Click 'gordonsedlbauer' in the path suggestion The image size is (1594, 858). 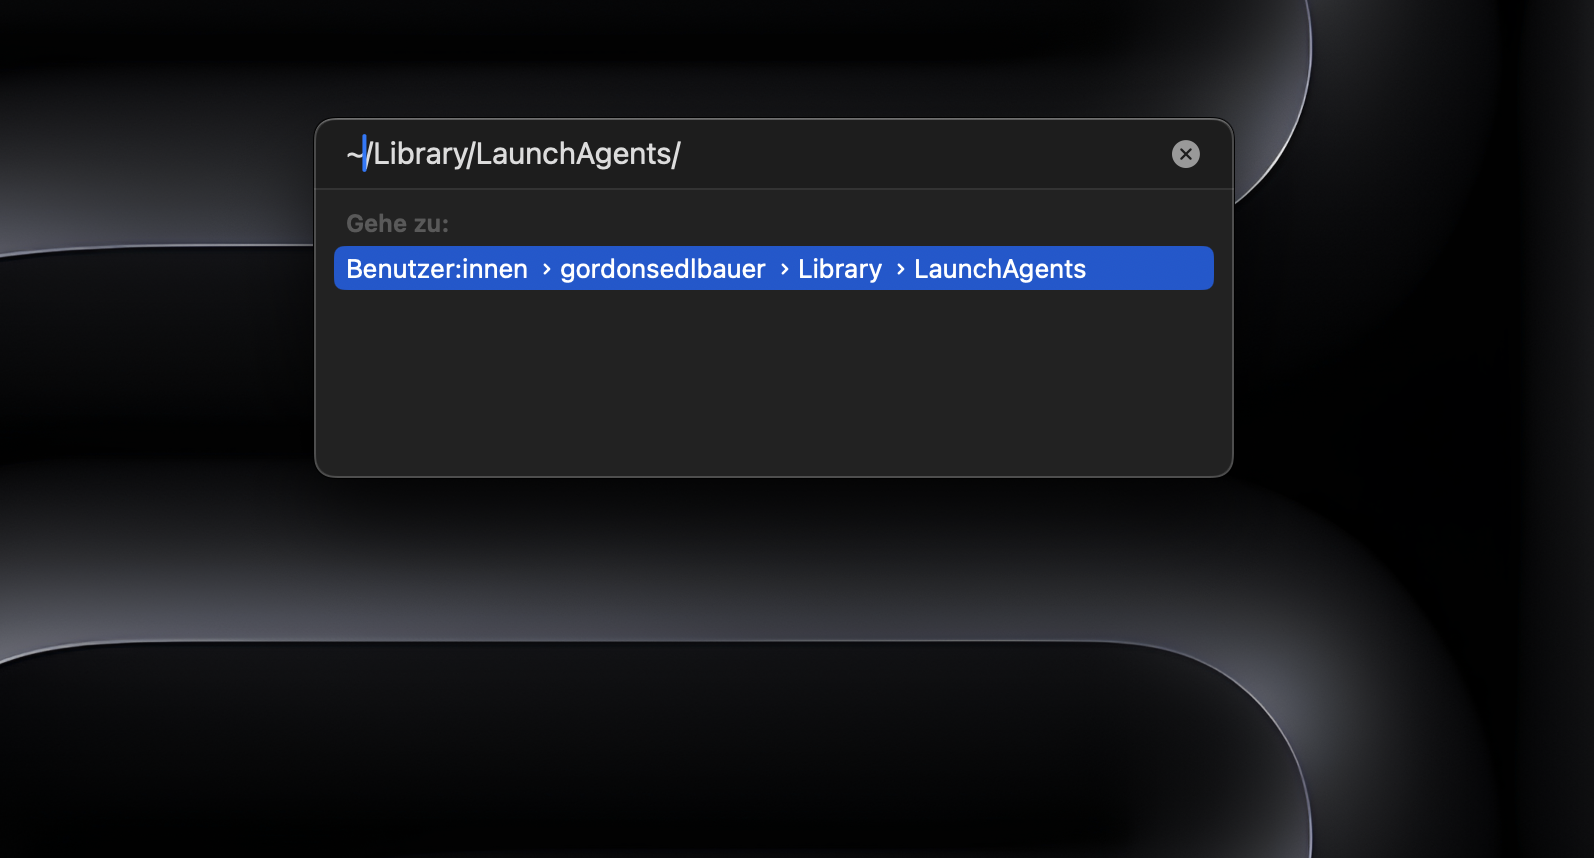coord(662,269)
